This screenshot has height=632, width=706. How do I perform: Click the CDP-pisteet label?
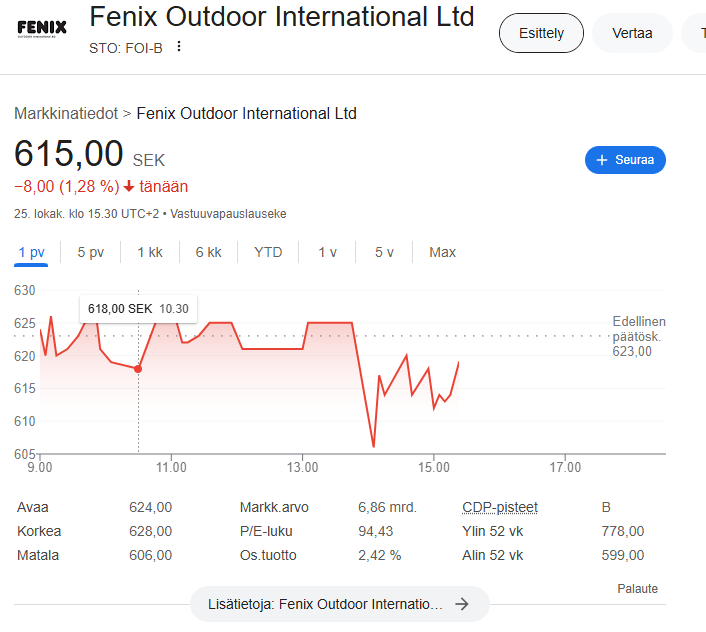coord(500,507)
